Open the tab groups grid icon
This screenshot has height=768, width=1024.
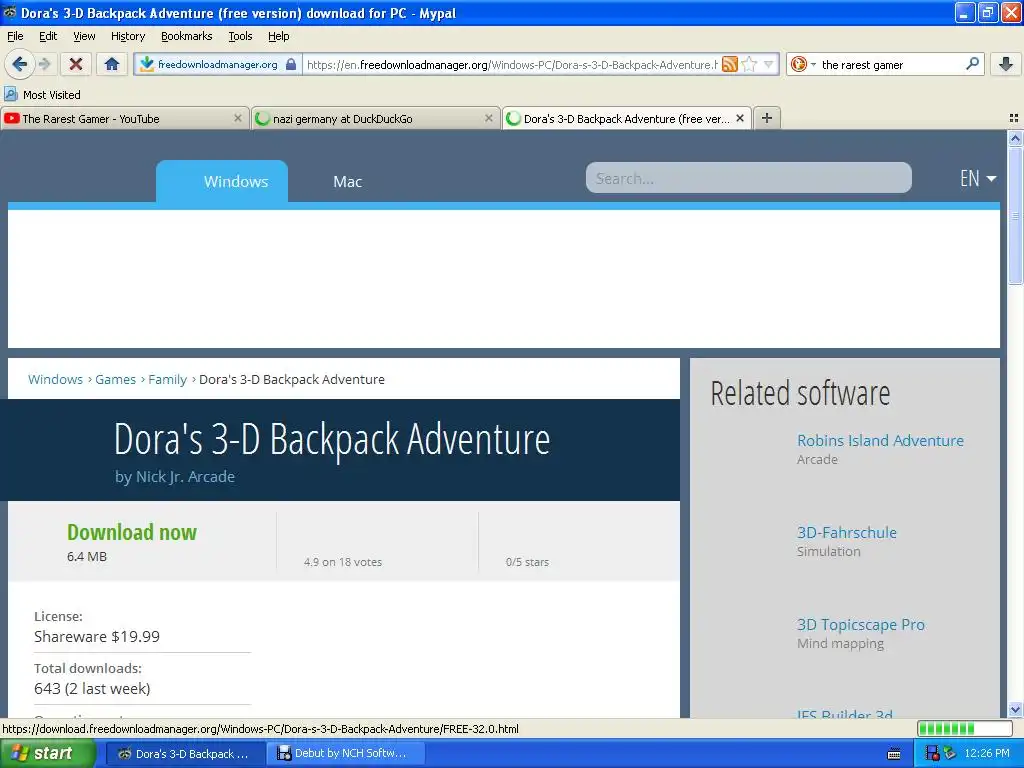(x=1014, y=118)
